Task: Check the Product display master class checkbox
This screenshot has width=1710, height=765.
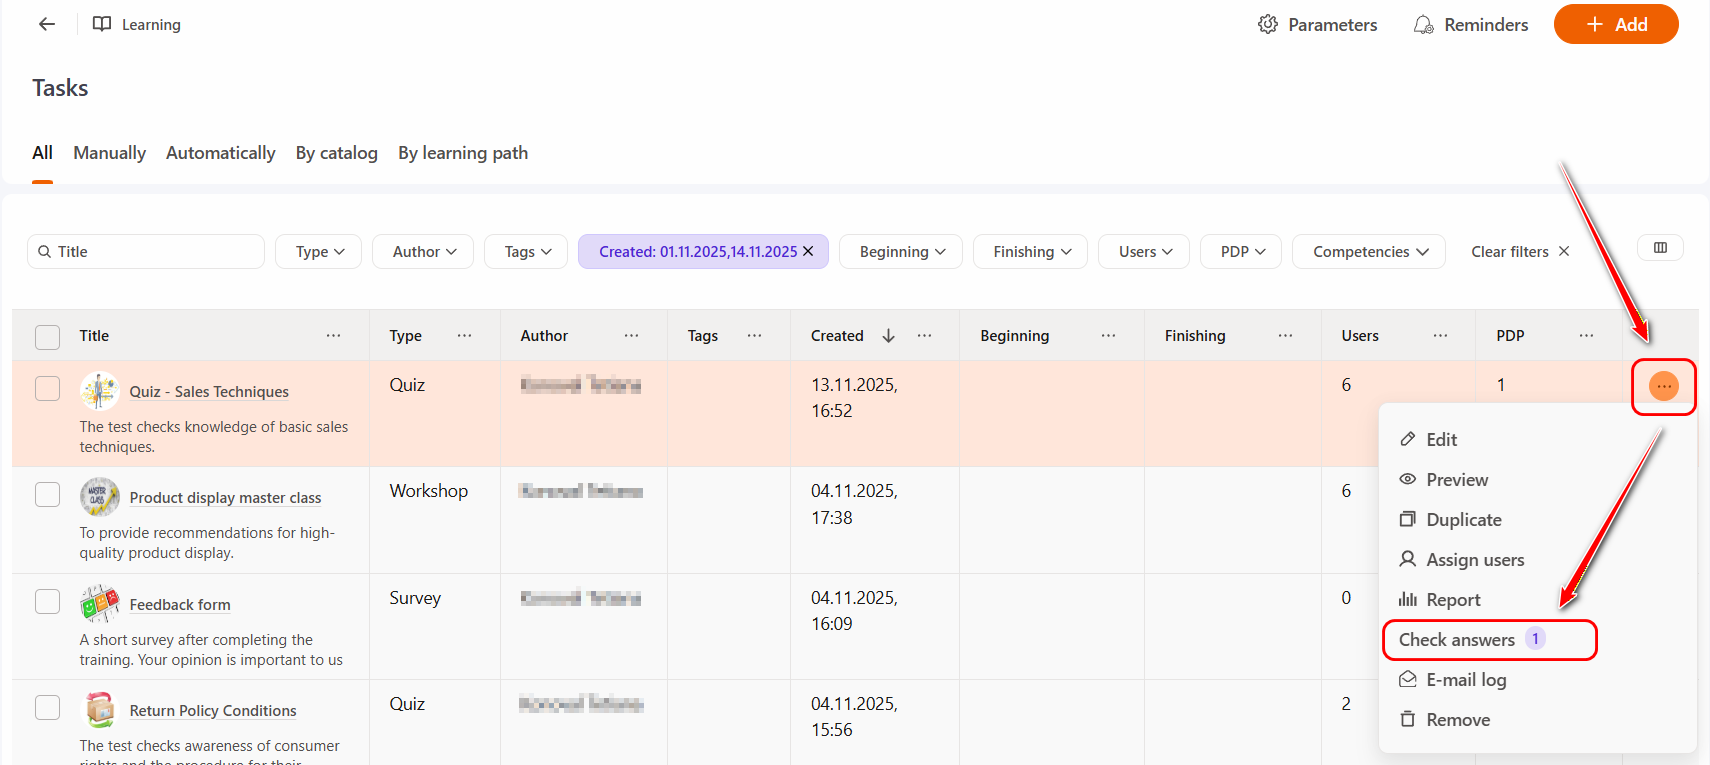Action: point(47,494)
